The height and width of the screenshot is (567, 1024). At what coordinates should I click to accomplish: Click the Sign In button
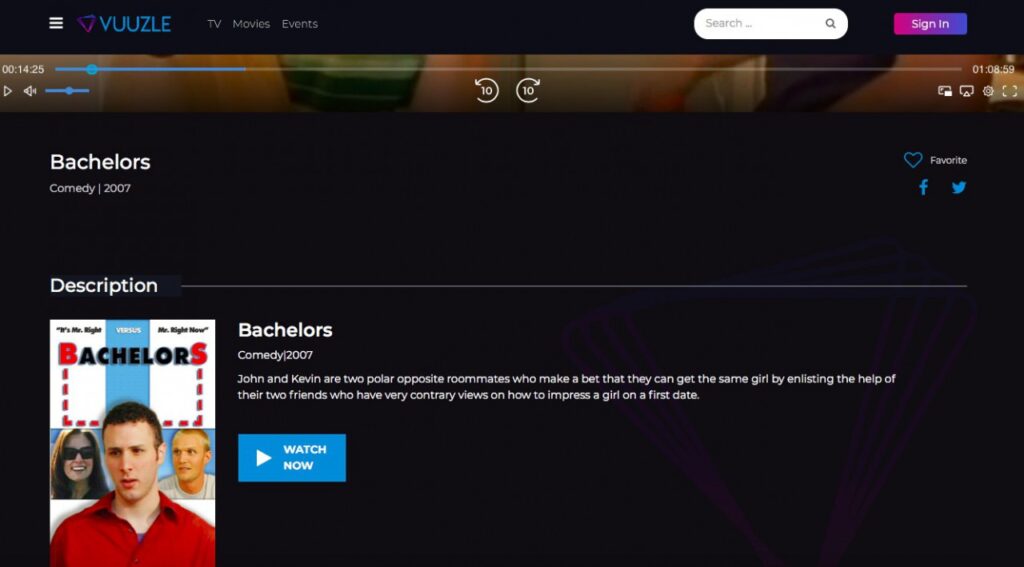click(x=930, y=24)
